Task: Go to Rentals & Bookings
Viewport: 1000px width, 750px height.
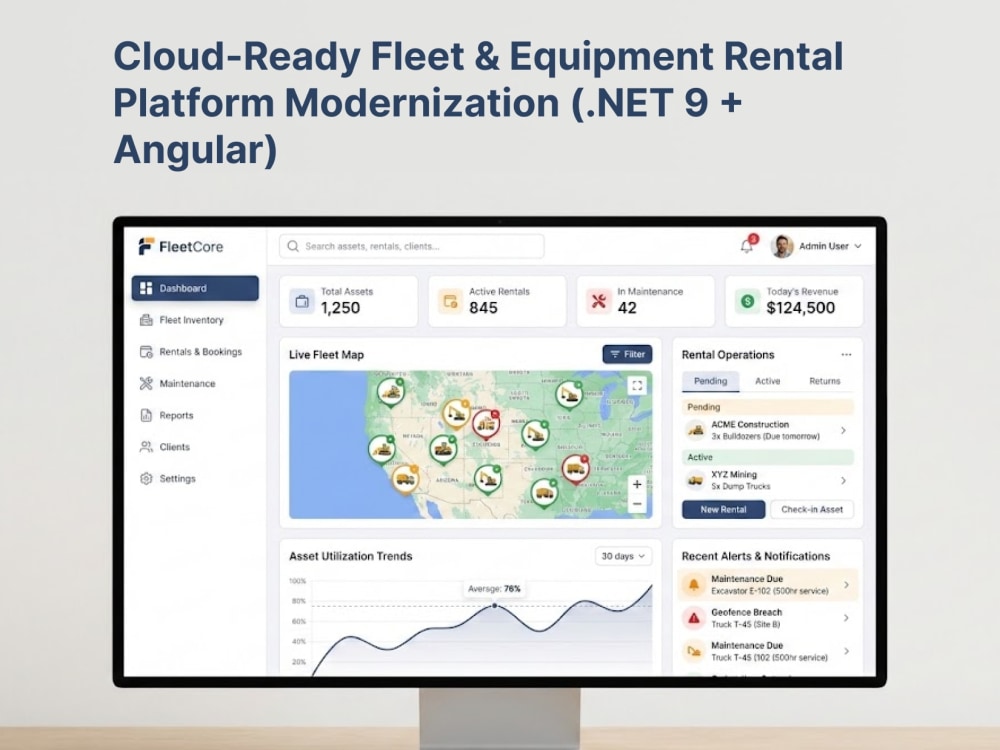Action: 195,352
